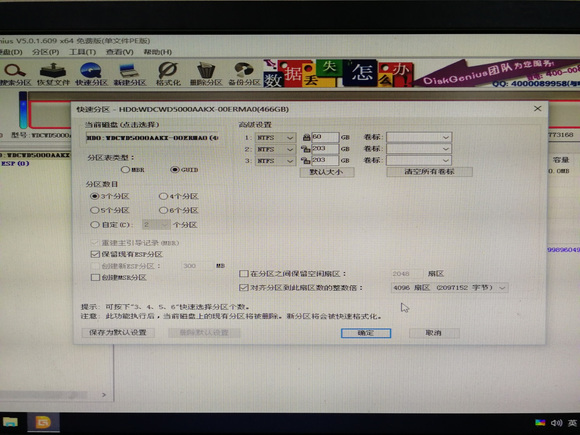Choose 5 partitions (5个分区) option
Image resolution: width=580 pixels, height=435 pixels.
pyautogui.click(x=110, y=210)
